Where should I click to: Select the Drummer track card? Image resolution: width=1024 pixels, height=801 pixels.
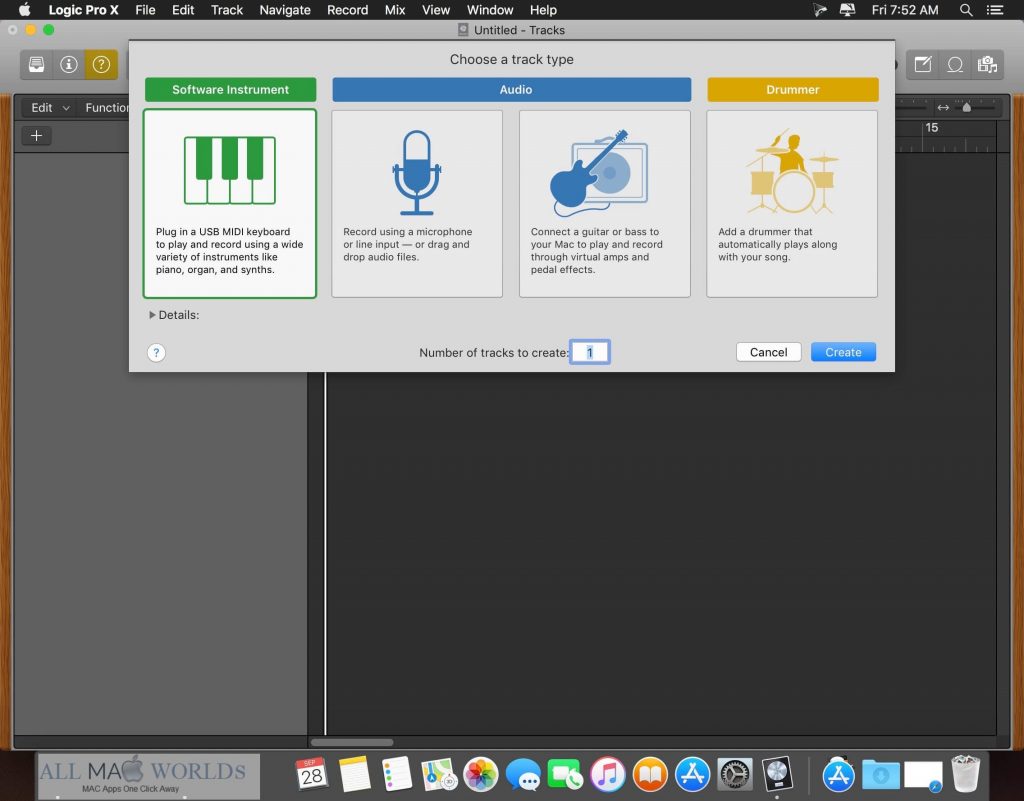(x=792, y=204)
